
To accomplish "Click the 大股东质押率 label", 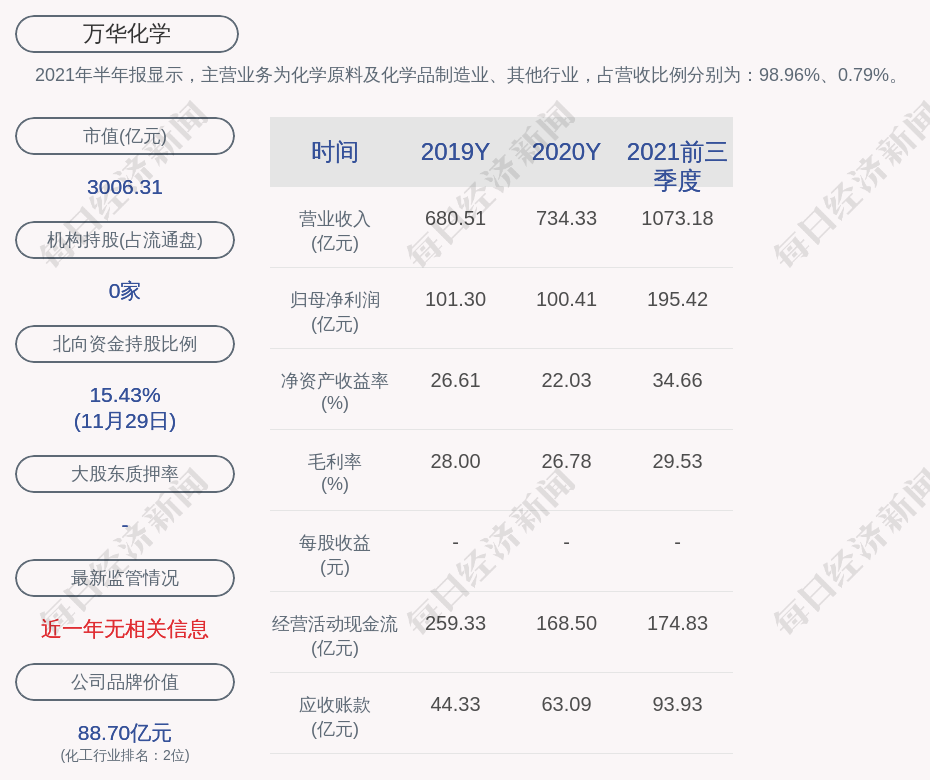I will pyautogui.click(x=125, y=474).
